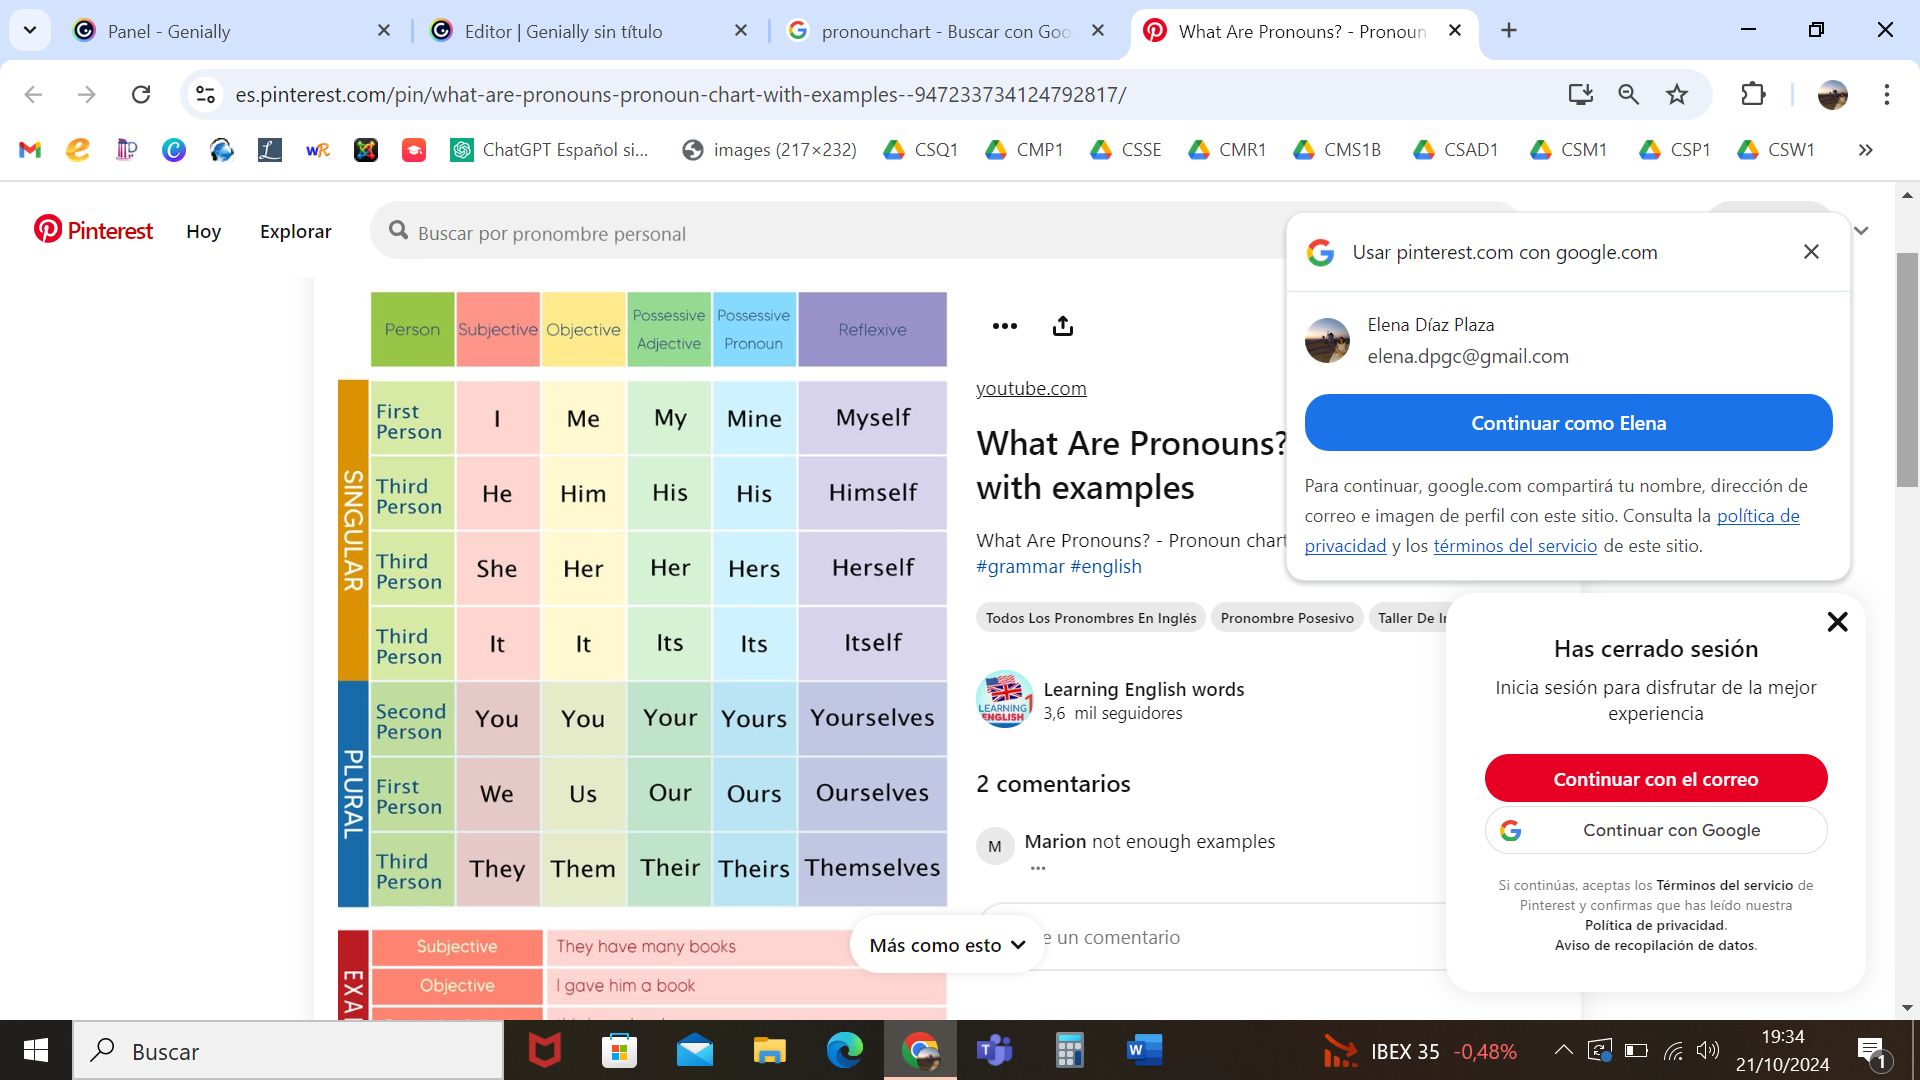Close the Google sign-in prompt
The width and height of the screenshot is (1920, 1080).
coord(1811,252)
